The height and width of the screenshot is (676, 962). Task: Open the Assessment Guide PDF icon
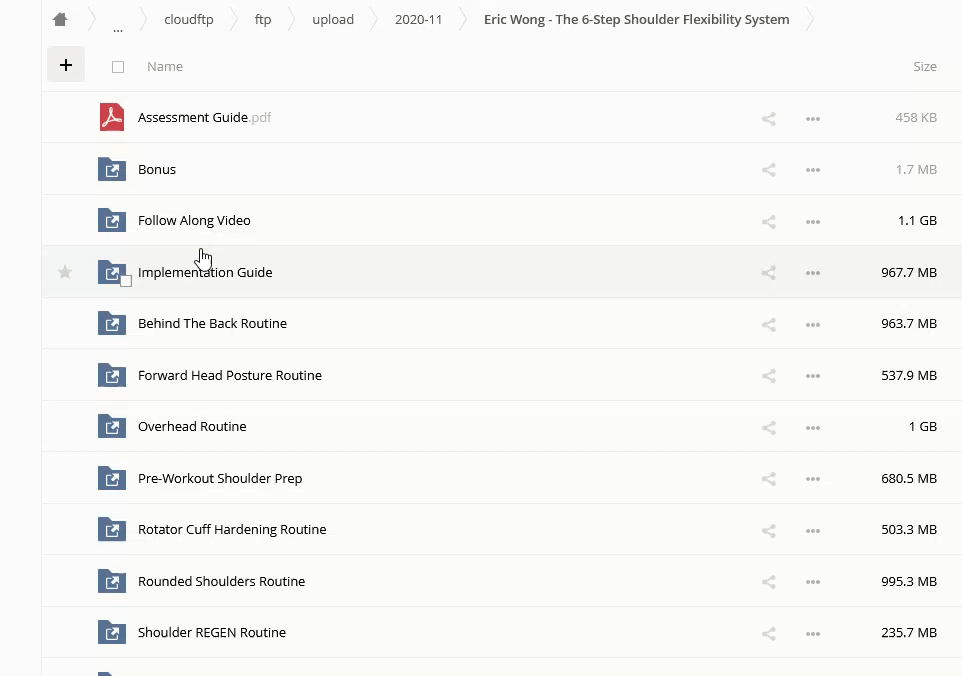pyautogui.click(x=112, y=117)
